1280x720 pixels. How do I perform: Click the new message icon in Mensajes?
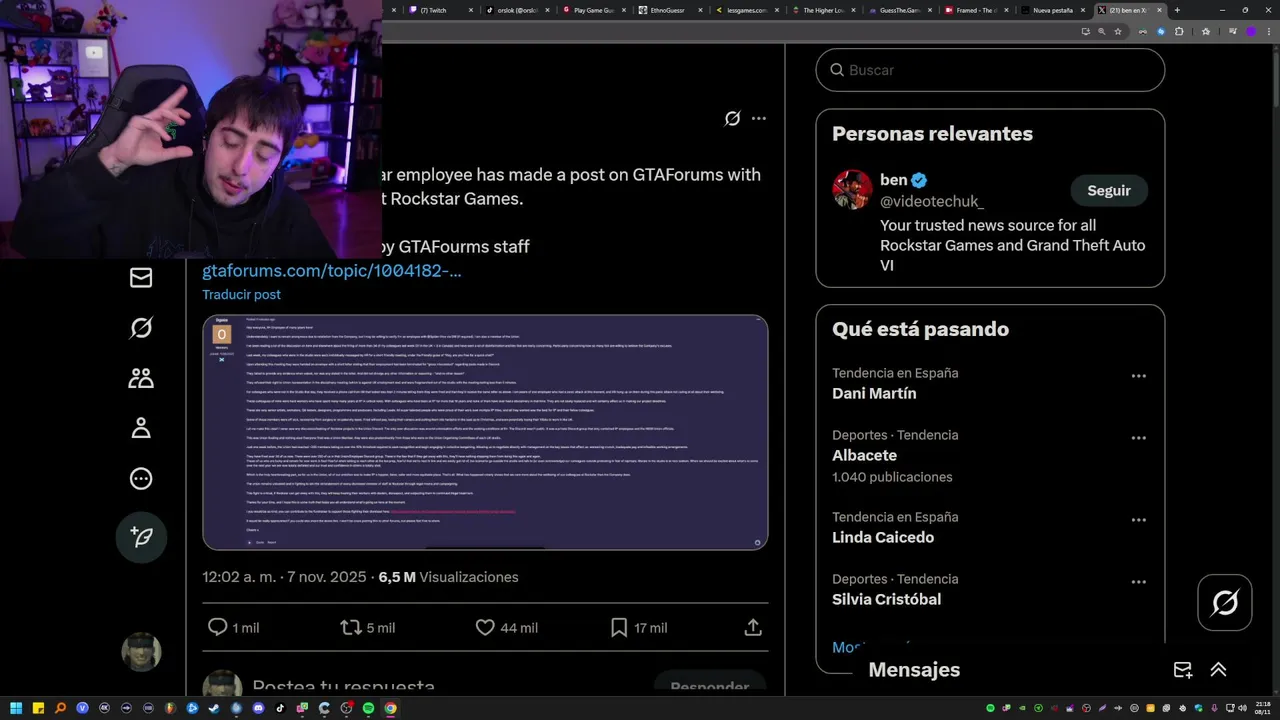pyautogui.click(x=1182, y=670)
